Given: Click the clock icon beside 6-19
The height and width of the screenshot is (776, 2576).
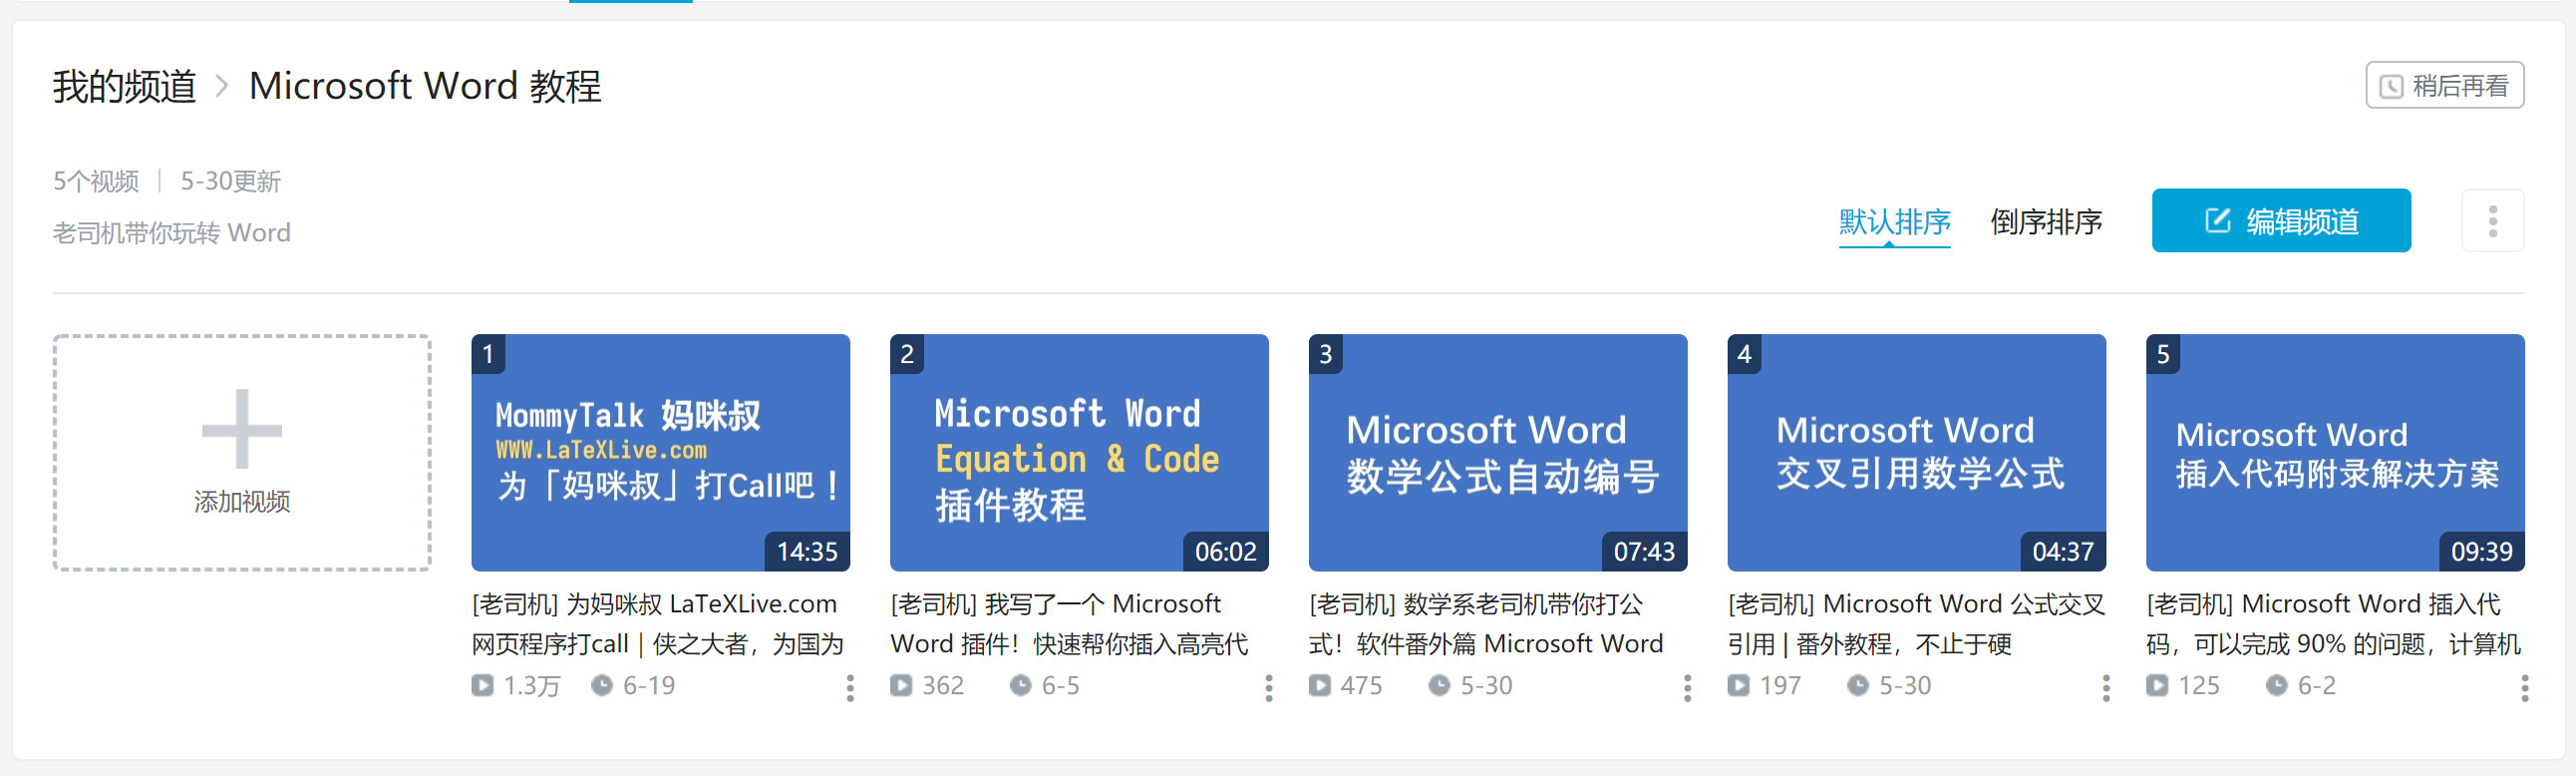Looking at the screenshot, I should click(x=602, y=686).
